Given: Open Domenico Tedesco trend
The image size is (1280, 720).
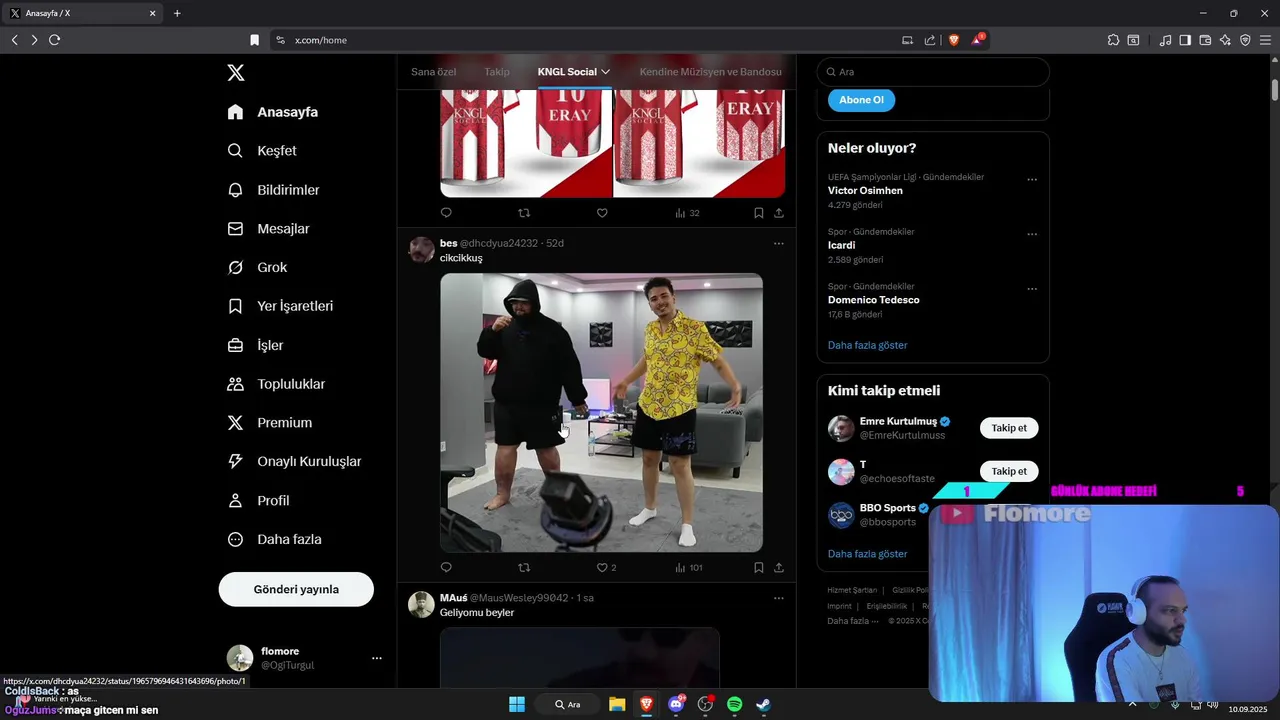Looking at the screenshot, I should [873, 300].
